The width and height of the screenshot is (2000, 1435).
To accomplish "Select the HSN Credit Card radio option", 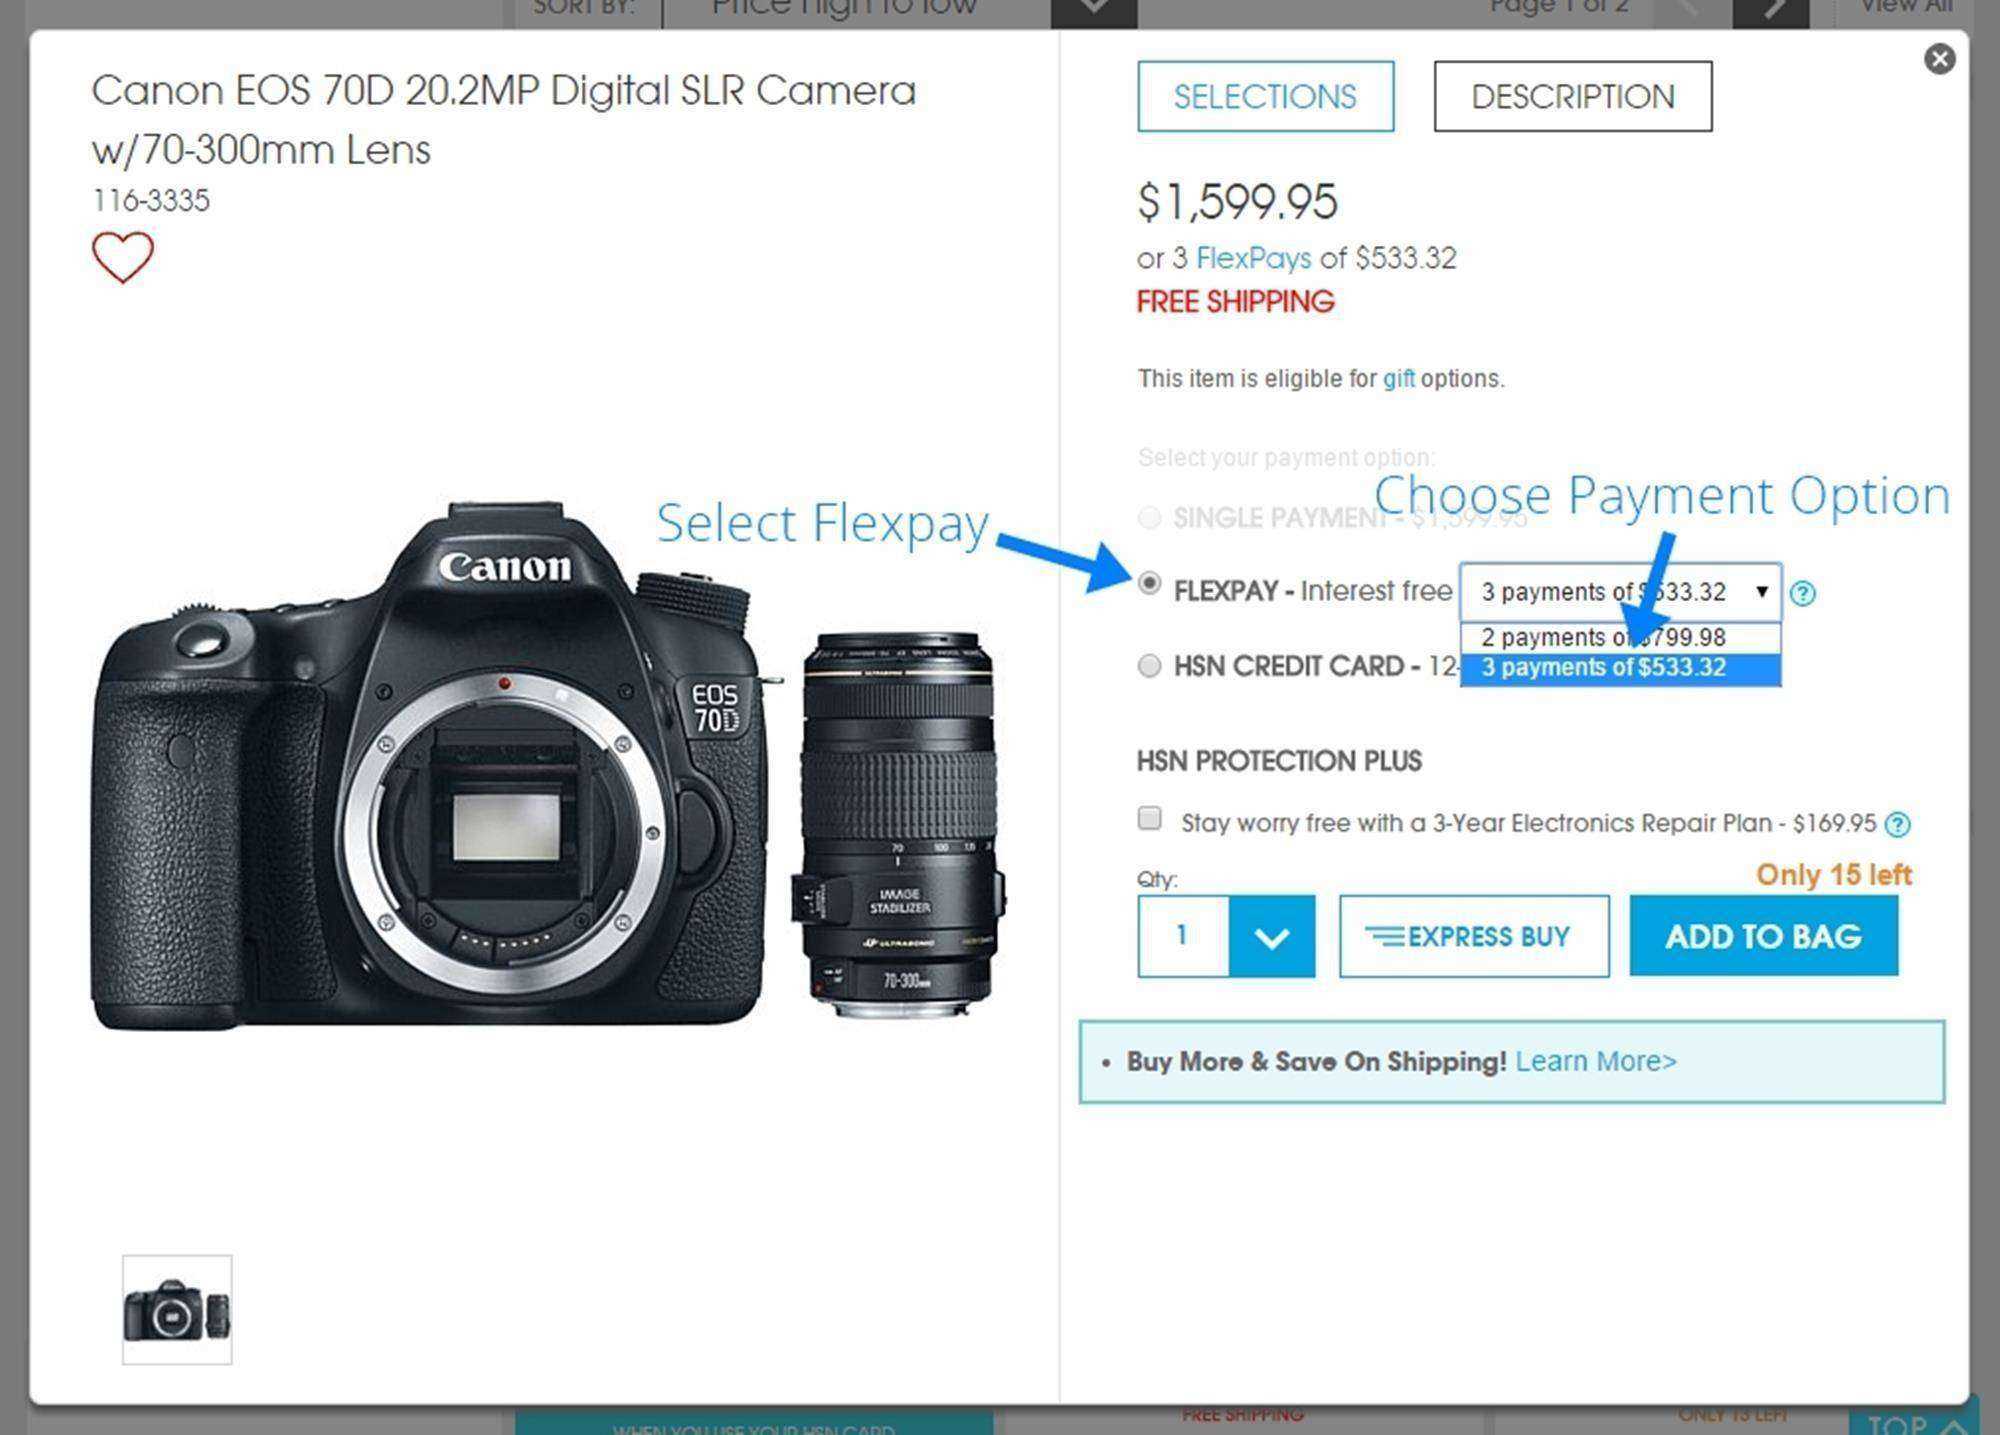I will [1150, 666].
